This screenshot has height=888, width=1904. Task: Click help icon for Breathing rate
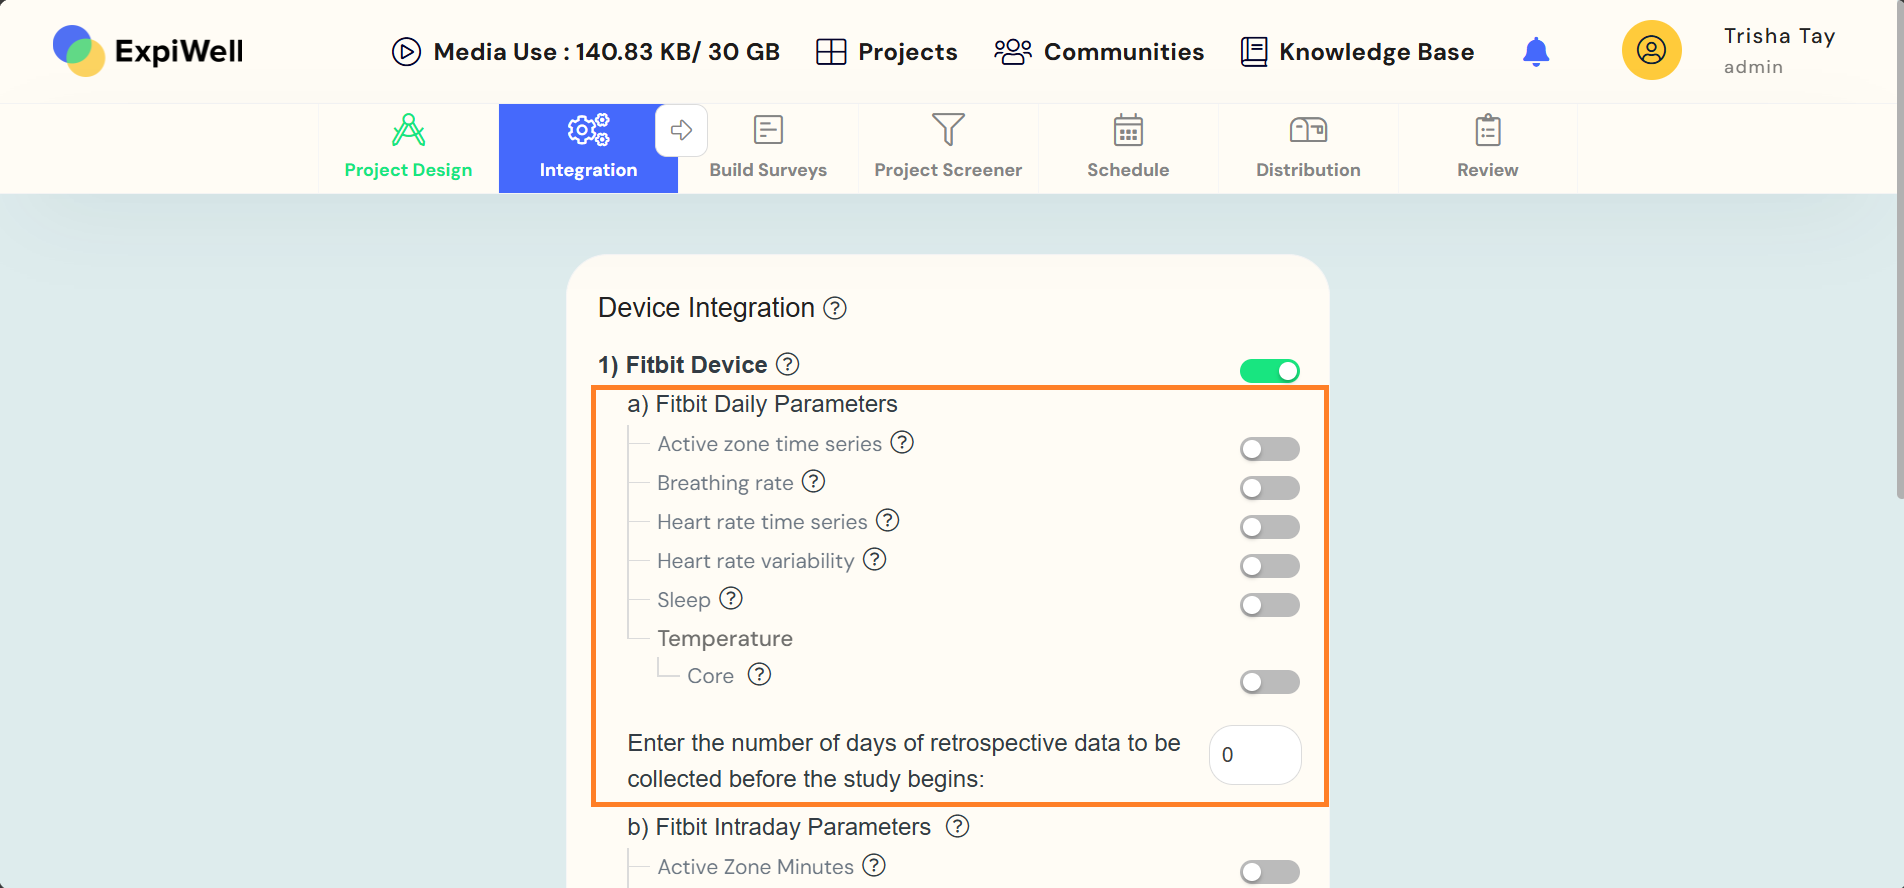[814, 481]
